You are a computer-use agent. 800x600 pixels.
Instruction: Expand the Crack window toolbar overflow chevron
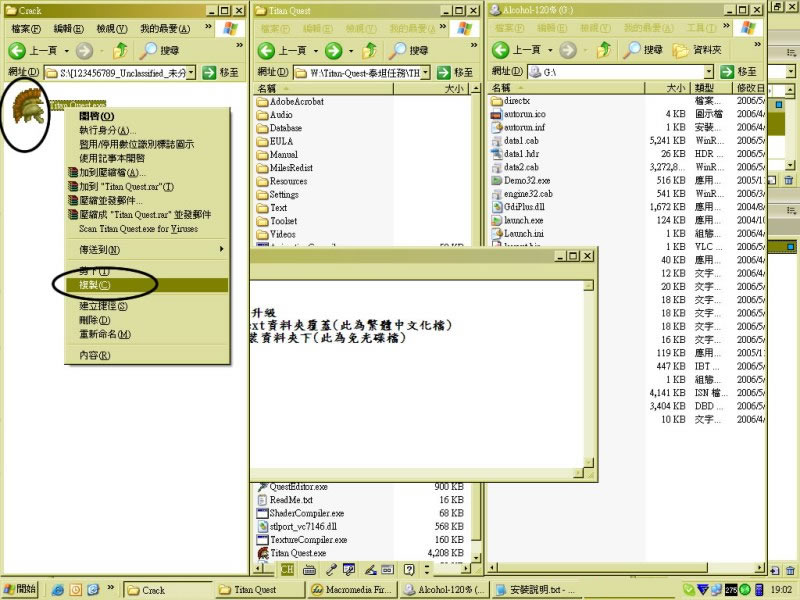point(239,45)
